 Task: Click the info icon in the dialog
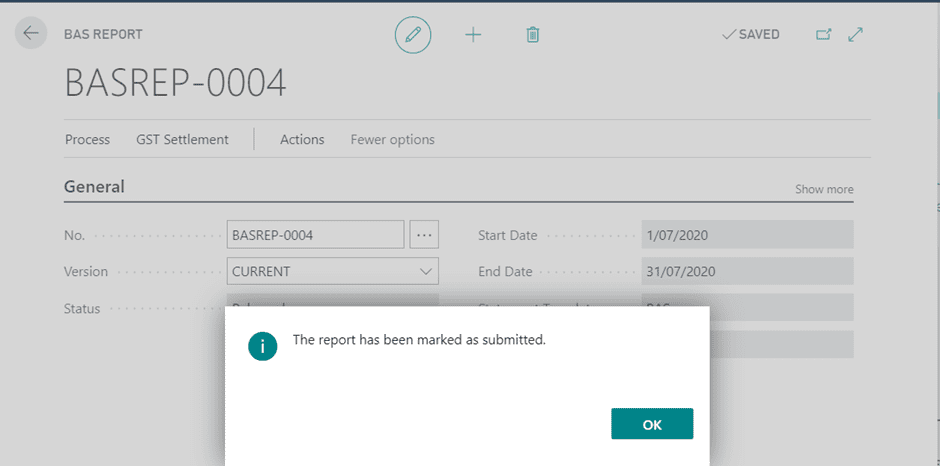pos(263,345)
